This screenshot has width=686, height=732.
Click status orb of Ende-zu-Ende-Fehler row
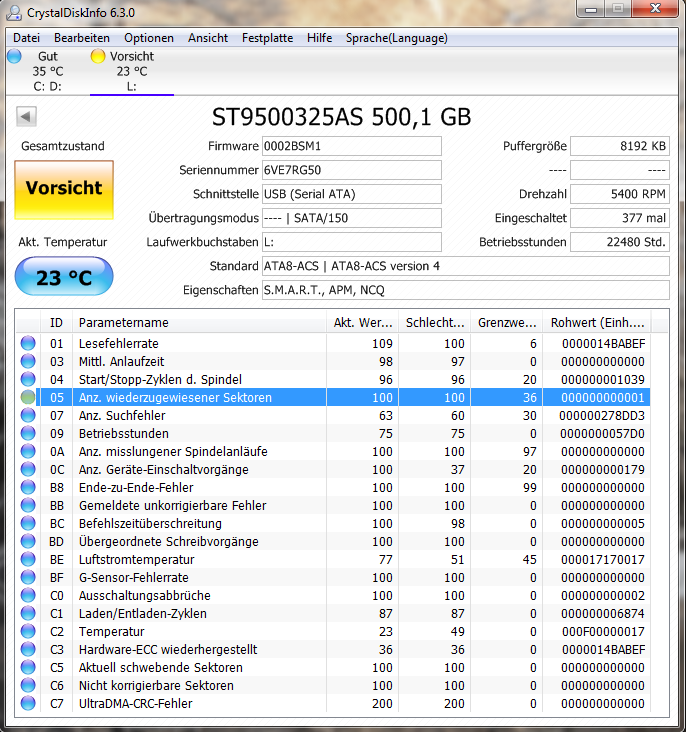[x=28, y=487]
